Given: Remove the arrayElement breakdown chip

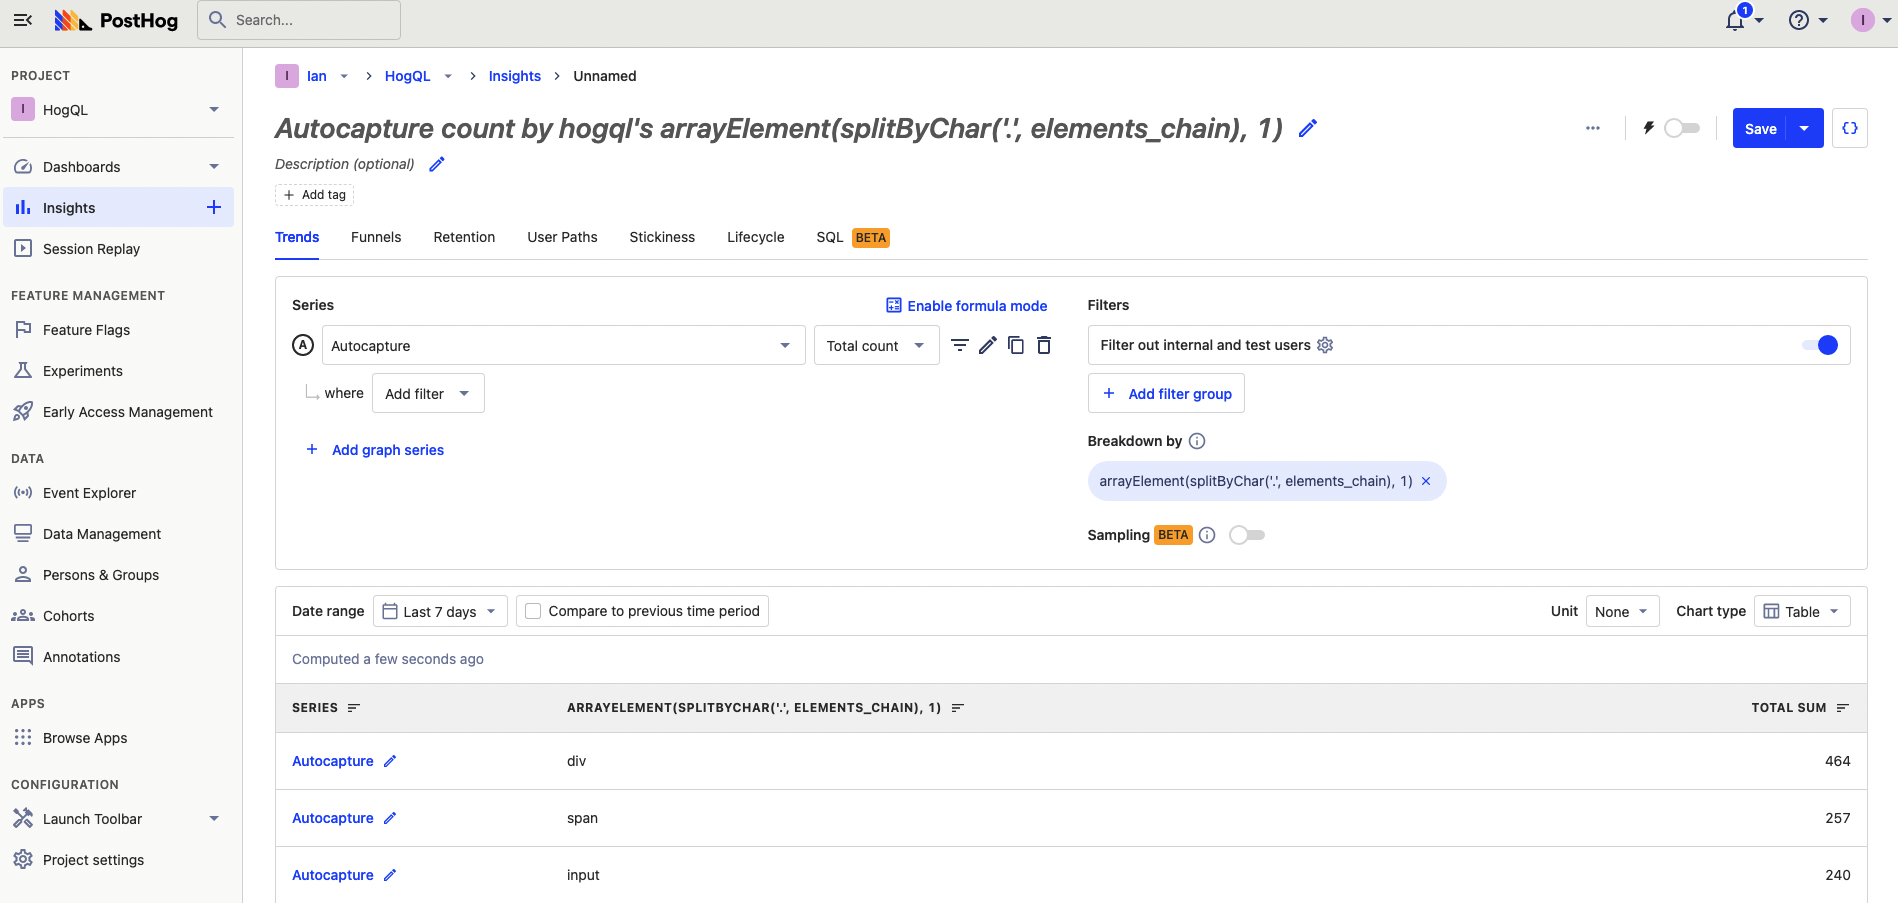Looking at the screenshot, I should tap(1426, 481).
